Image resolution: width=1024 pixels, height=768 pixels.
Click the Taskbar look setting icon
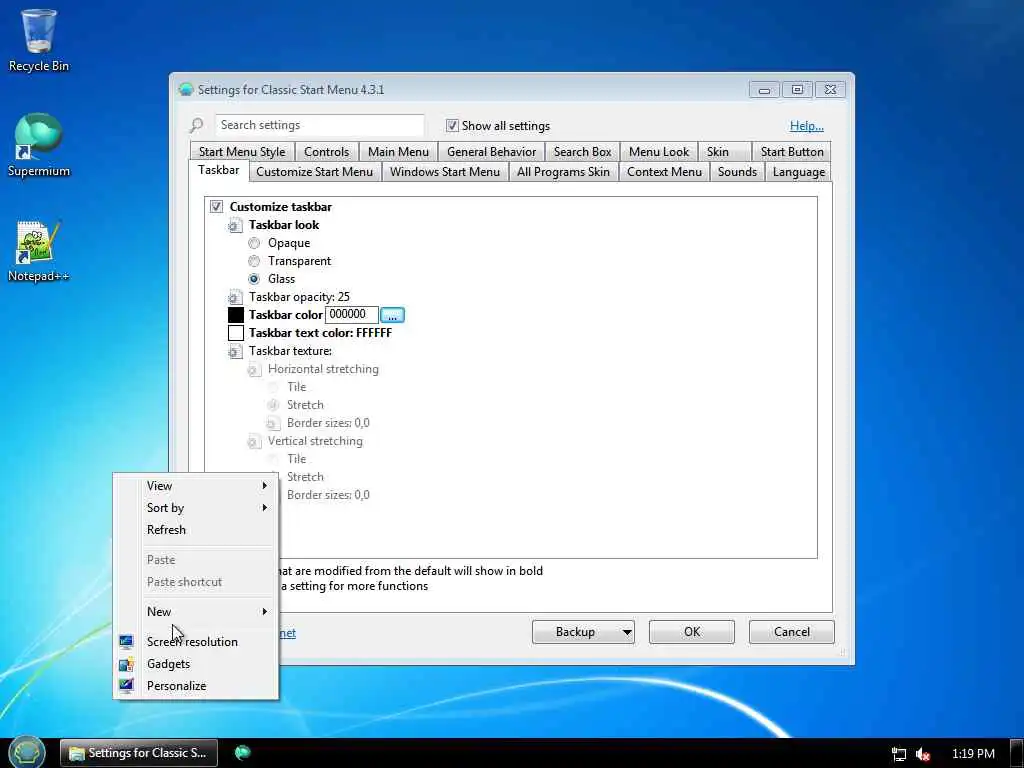(235, 225)
